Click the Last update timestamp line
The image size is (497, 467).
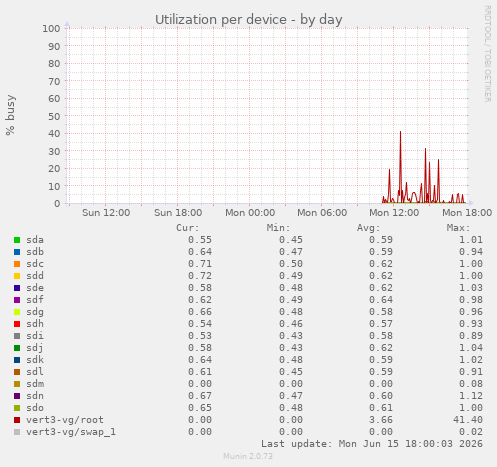(372, 444)
